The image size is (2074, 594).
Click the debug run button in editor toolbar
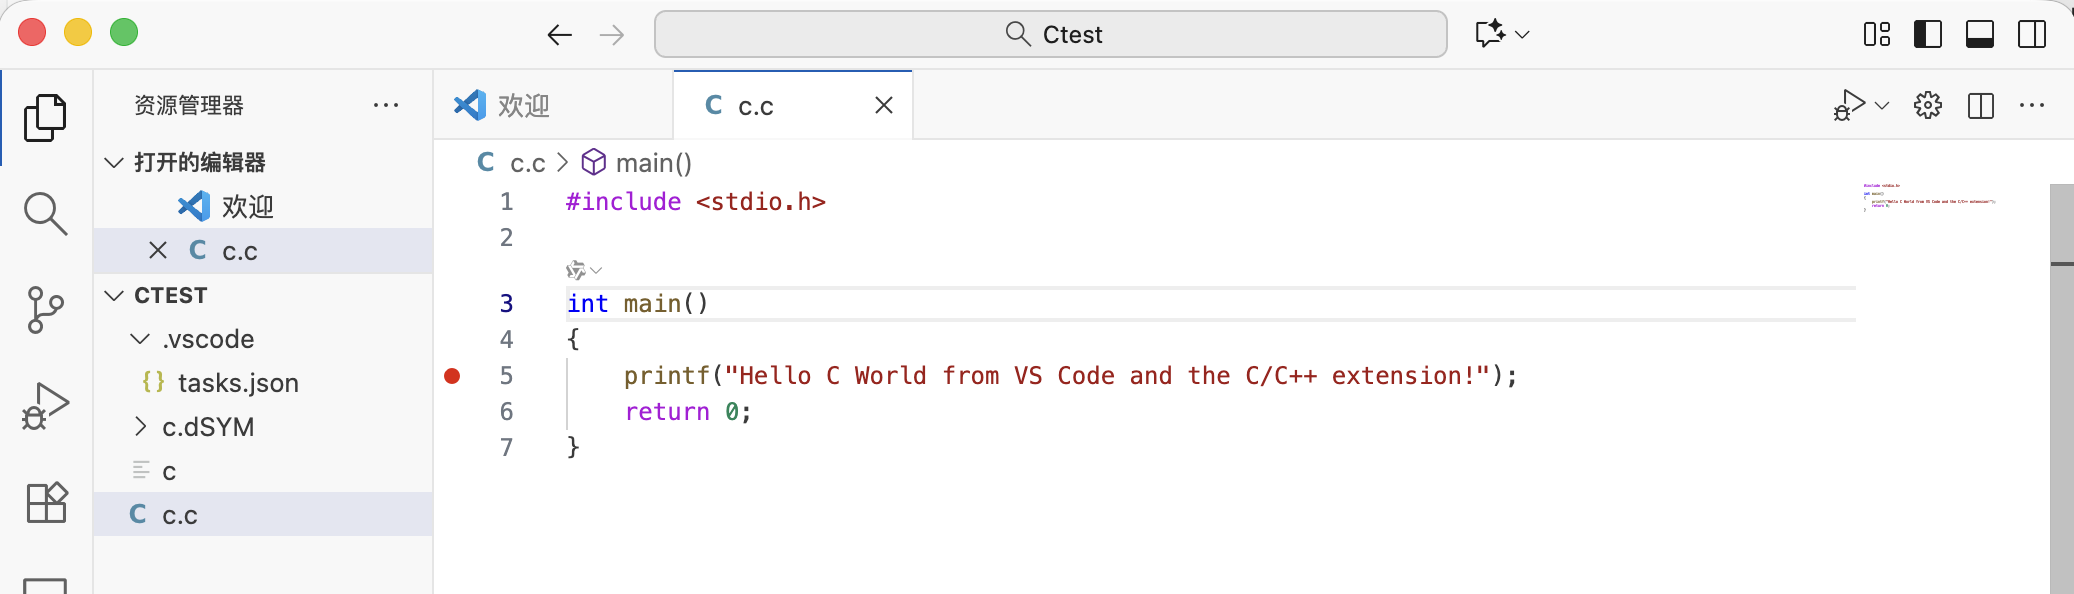pos(1849,105)
